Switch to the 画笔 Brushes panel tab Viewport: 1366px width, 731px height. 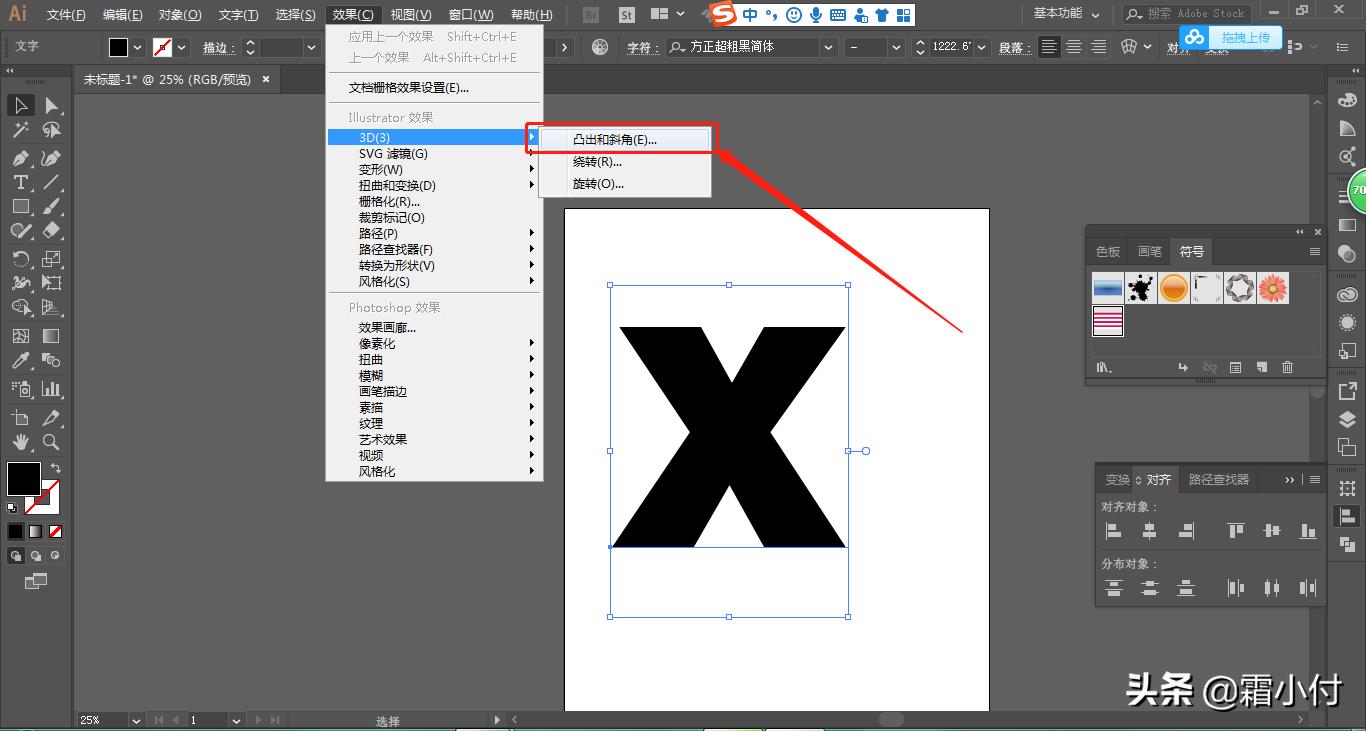1149,251
